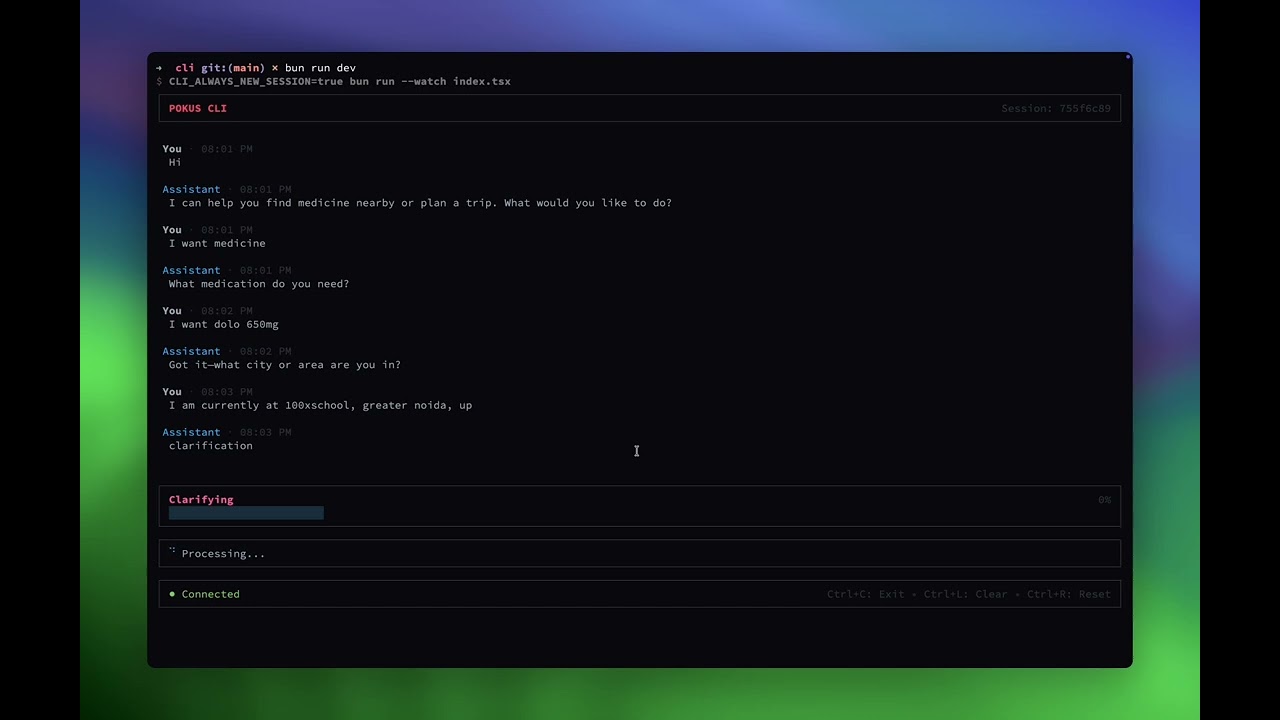Click the 'I can help you find medicine' reply
Viewport: 1280px width, 720px height.
420,203
